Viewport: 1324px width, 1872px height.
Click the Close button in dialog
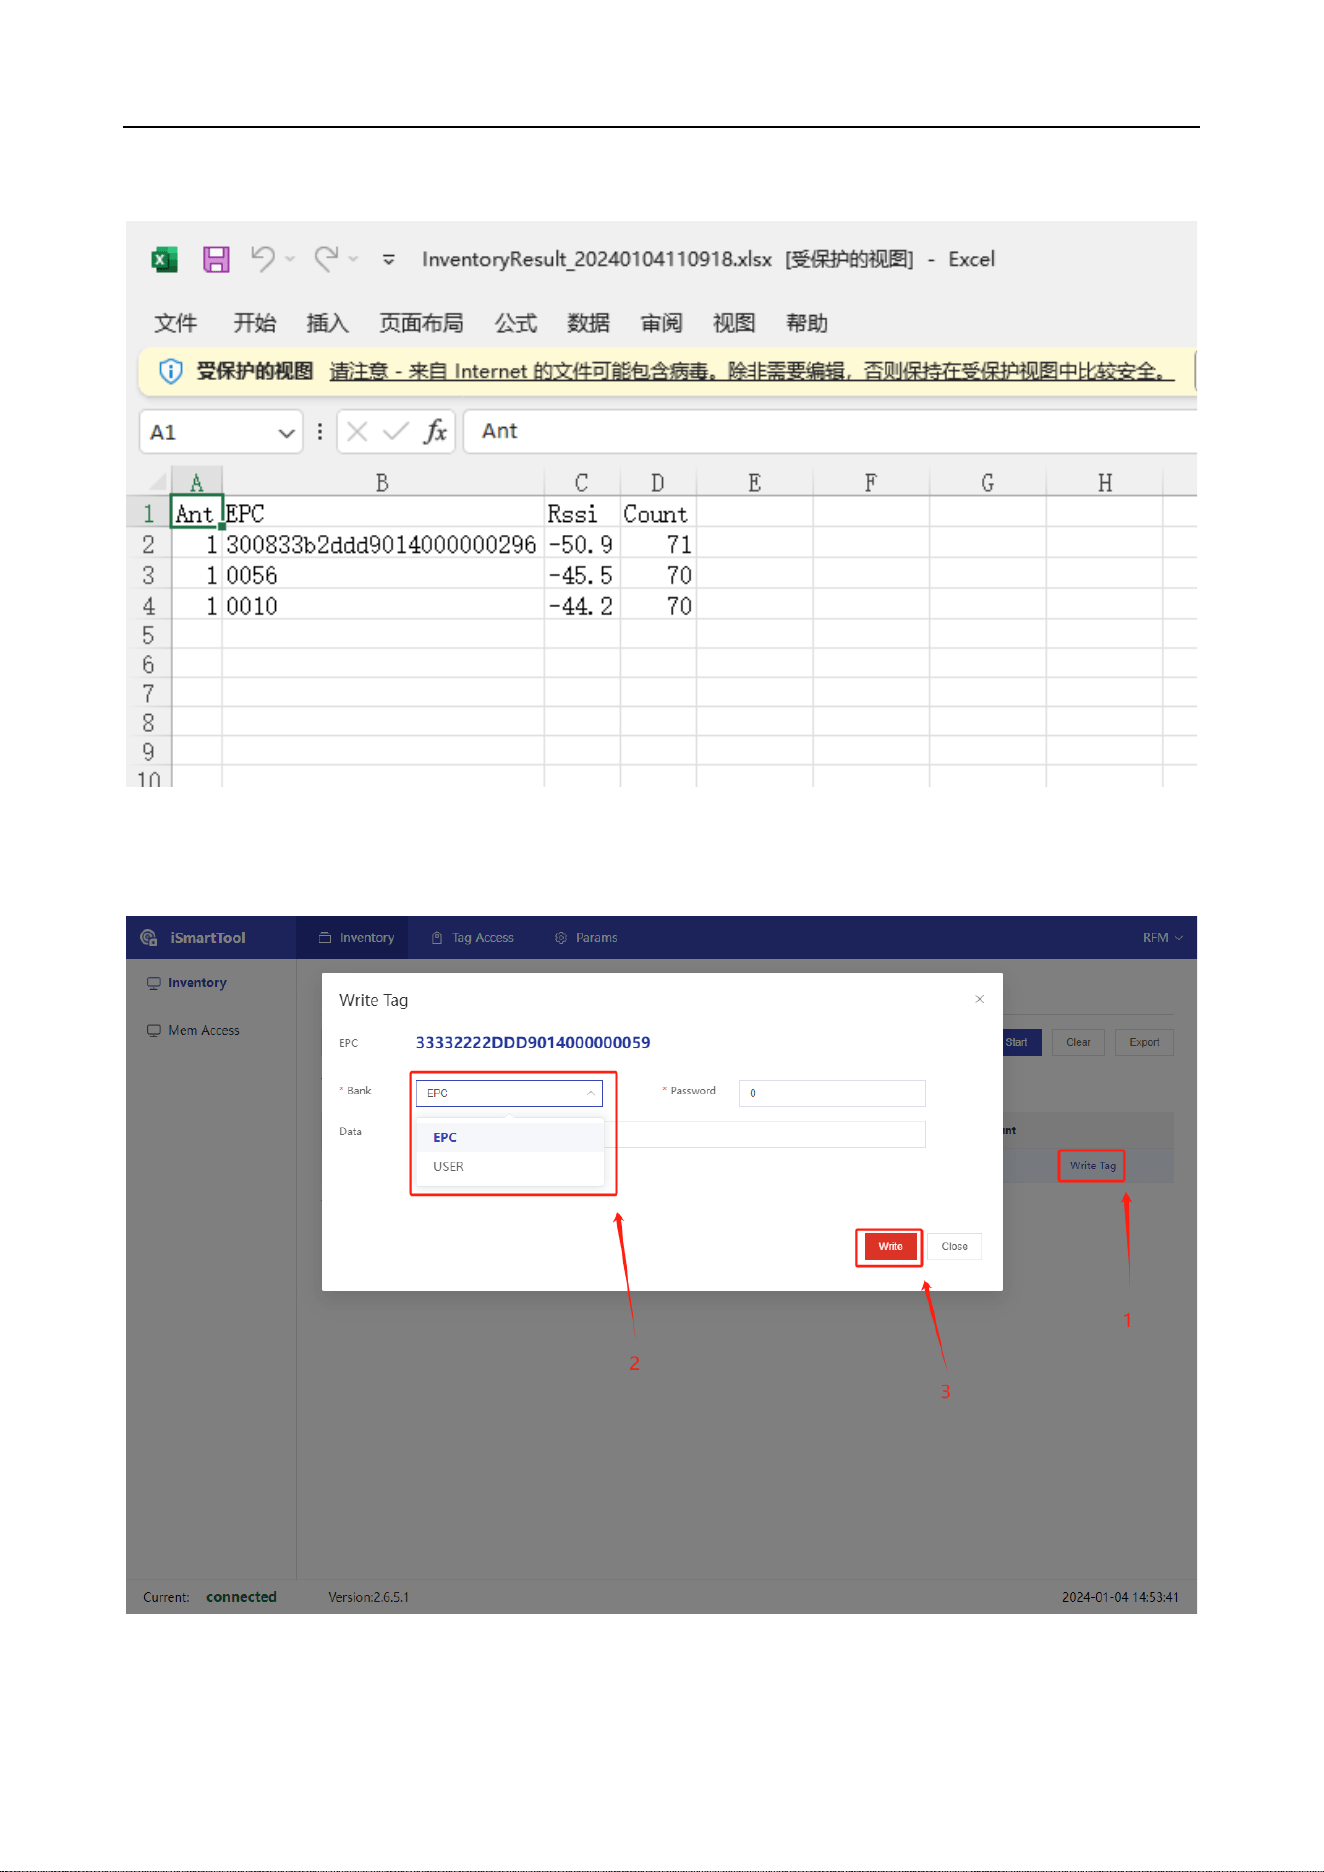[x=954, y=1247]
